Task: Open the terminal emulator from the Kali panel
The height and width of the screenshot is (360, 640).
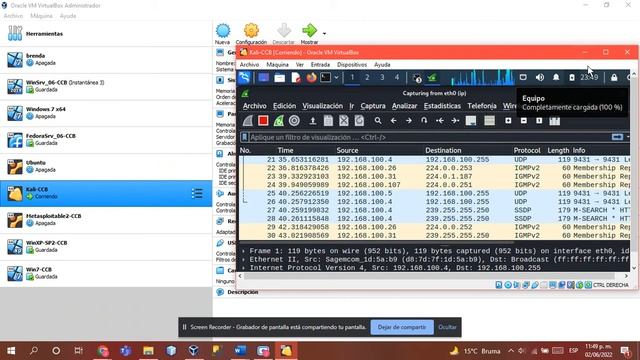Action: pyautogui.click(x=326, y=78)
